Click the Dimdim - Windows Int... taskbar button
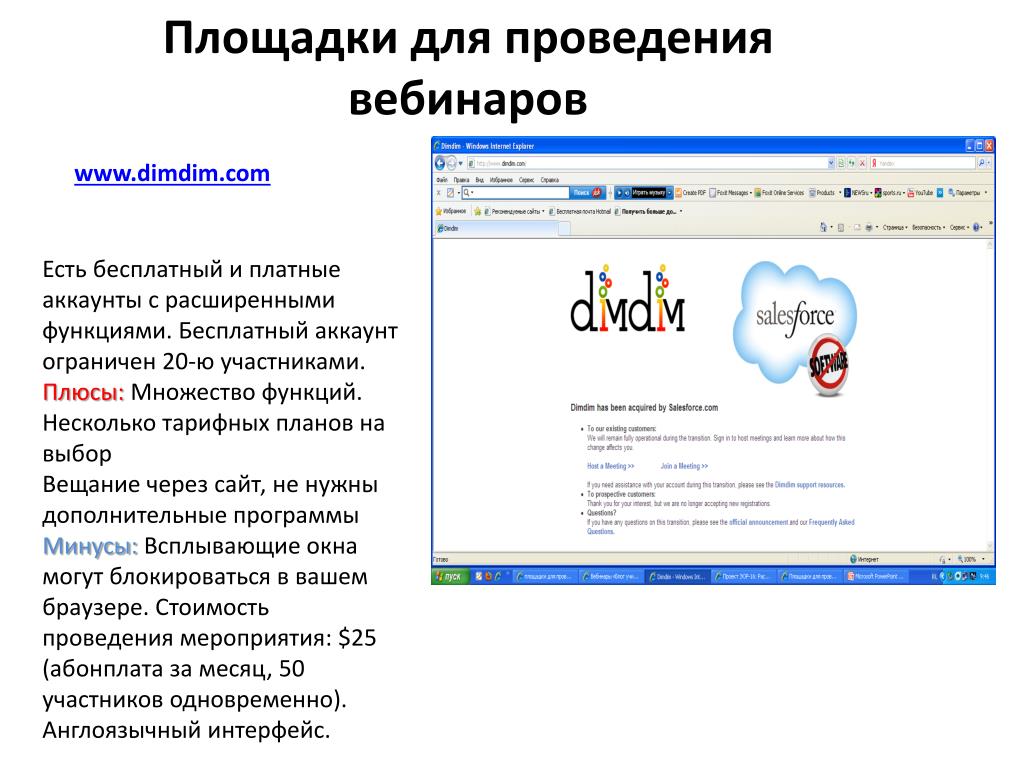Viewport: 1024px width, 768px height. click(678, 577)
